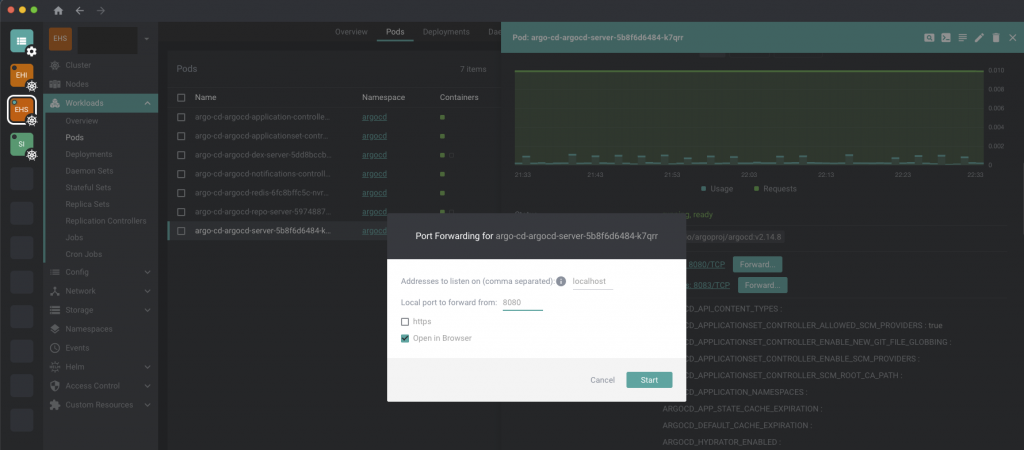Screen dimensions: 1024x450
Task: Delete the pod with the trash icon
Action: (x=996, y=38)
